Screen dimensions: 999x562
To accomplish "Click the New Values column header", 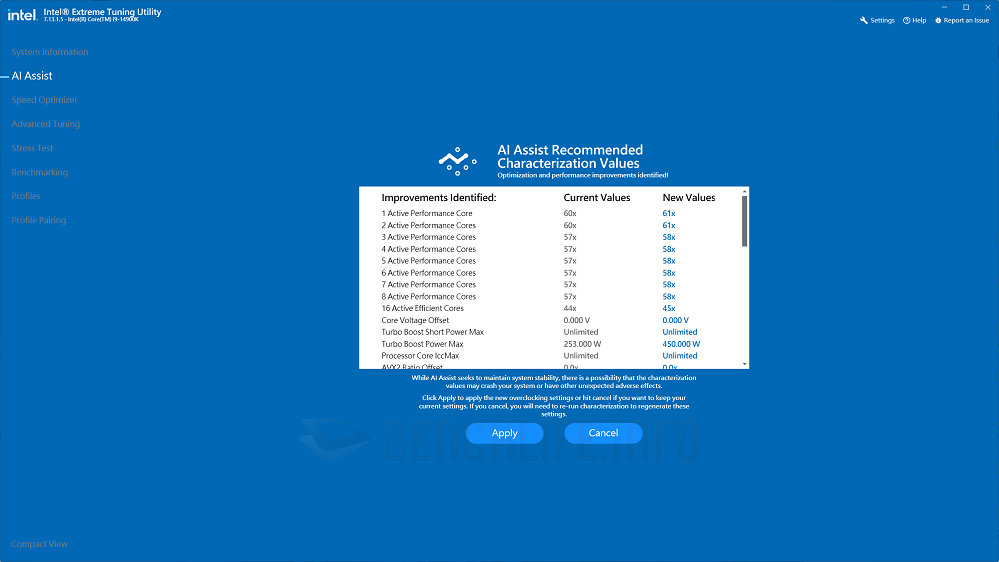I will pos(689,198).
